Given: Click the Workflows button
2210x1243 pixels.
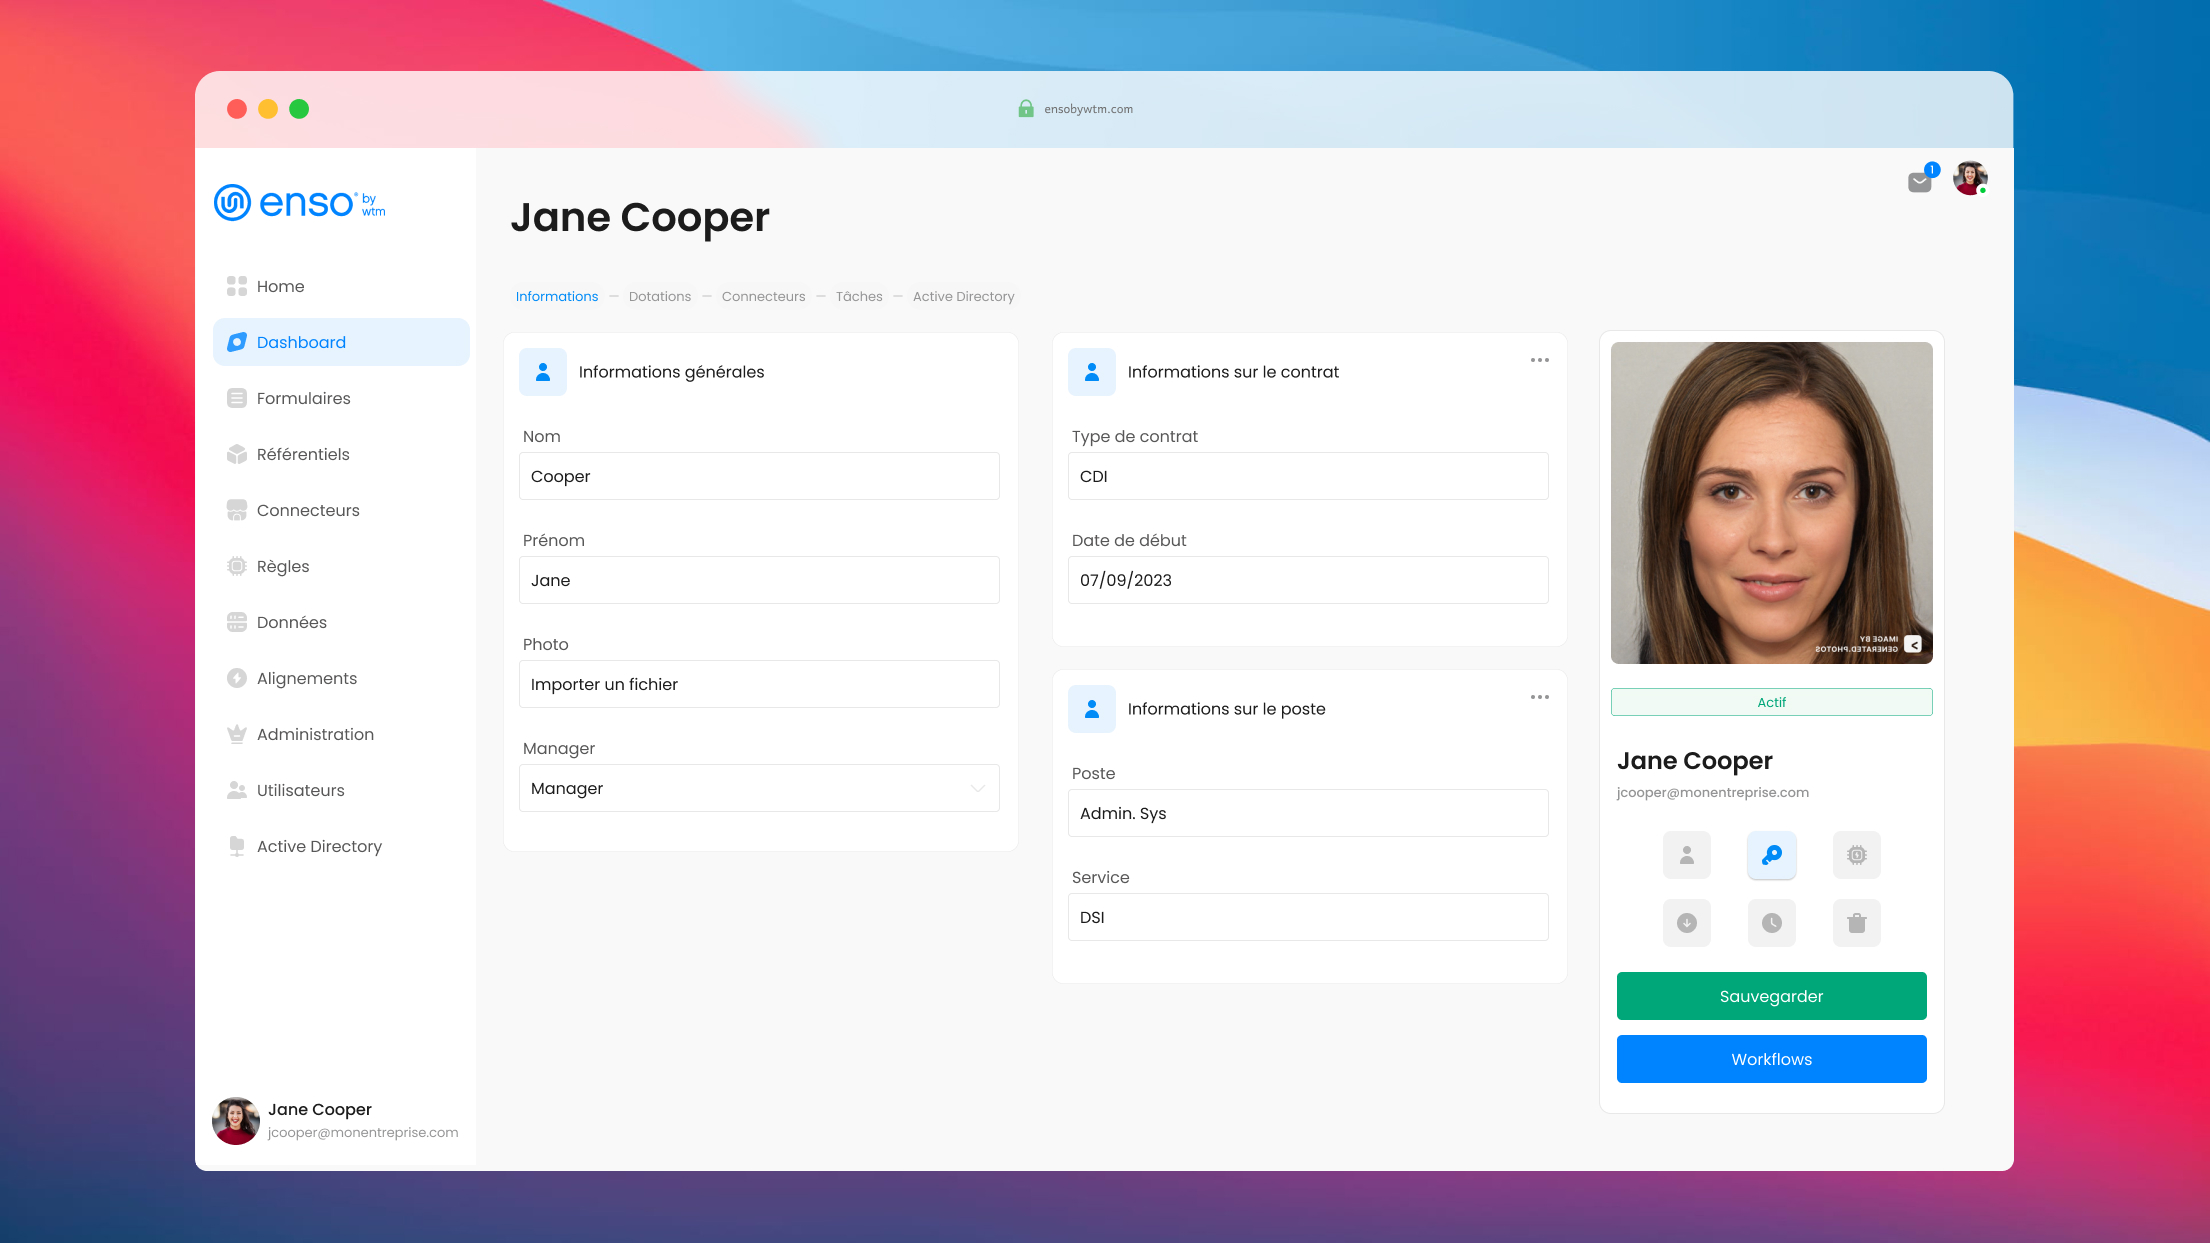Looking at the screenshot, I should coord(1771,1059).
